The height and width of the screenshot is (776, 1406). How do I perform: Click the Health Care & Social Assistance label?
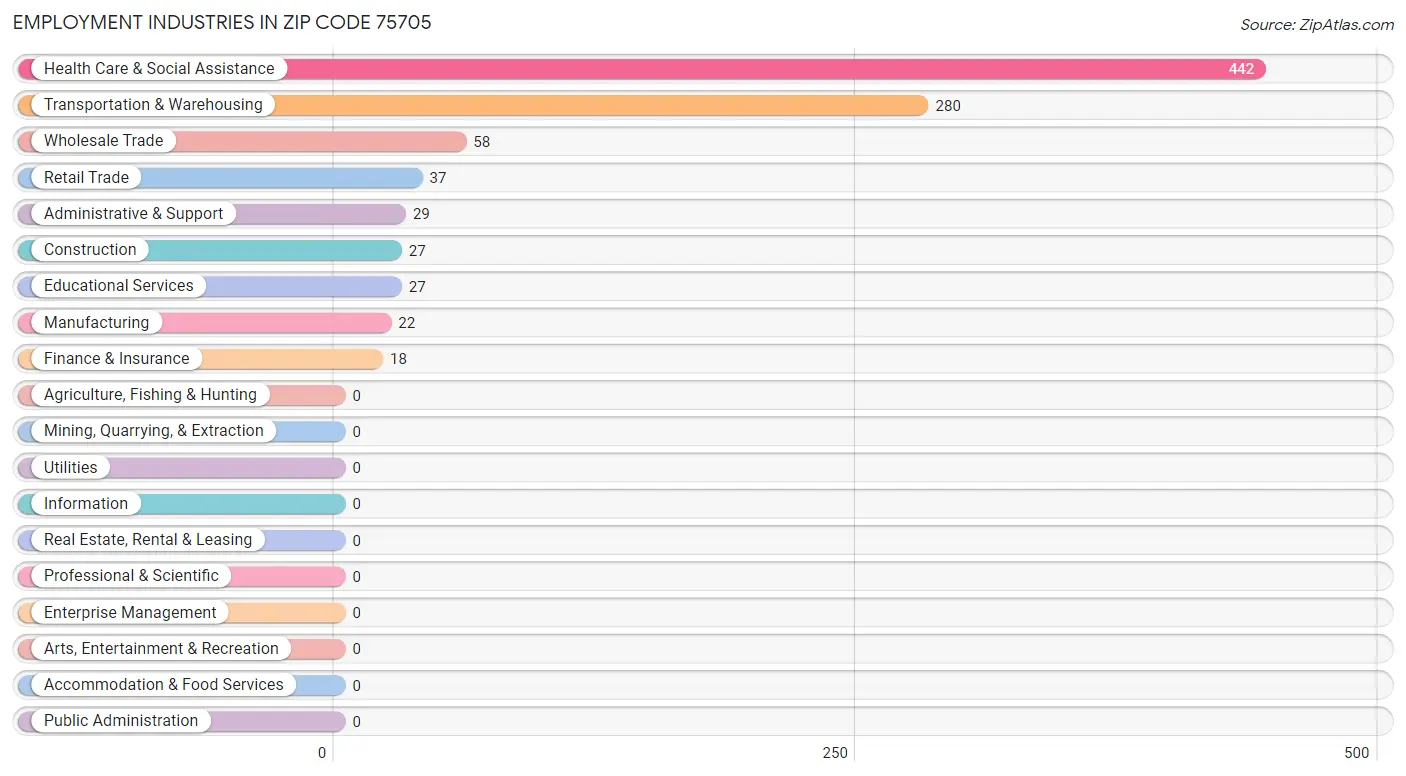tap(159, 69)
